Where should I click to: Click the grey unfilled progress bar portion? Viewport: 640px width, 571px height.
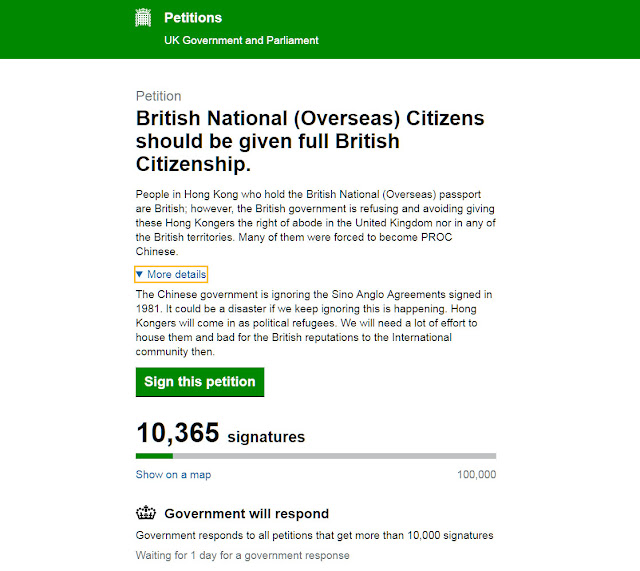point(334,456)
